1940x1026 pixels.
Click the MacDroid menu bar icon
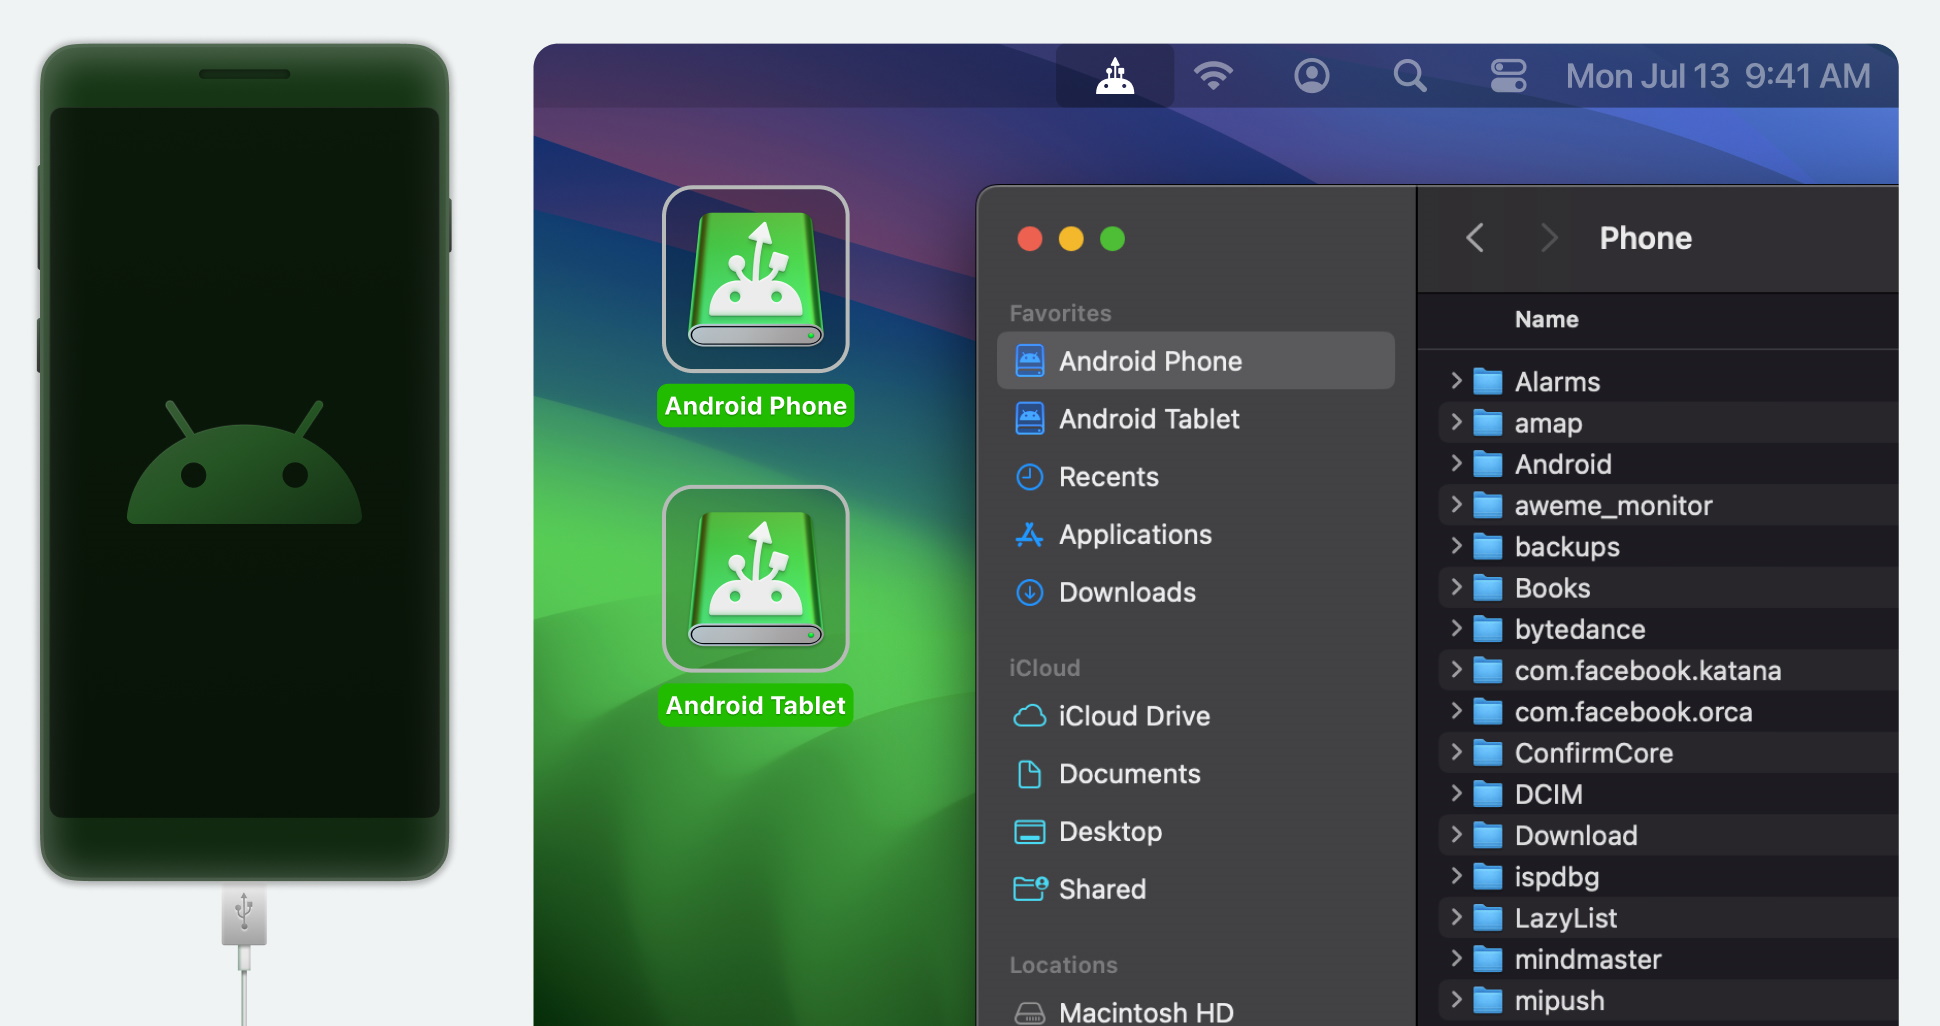tap(1114, 76)
